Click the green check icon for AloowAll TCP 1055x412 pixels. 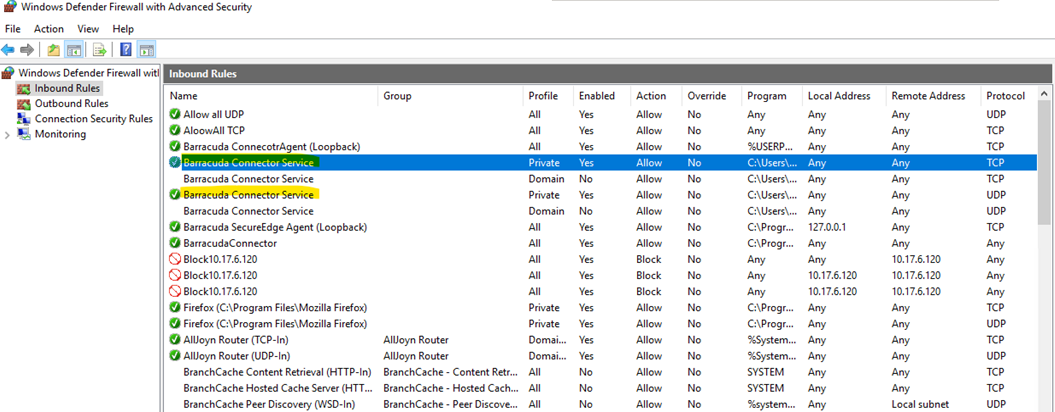tap(175, 131)
